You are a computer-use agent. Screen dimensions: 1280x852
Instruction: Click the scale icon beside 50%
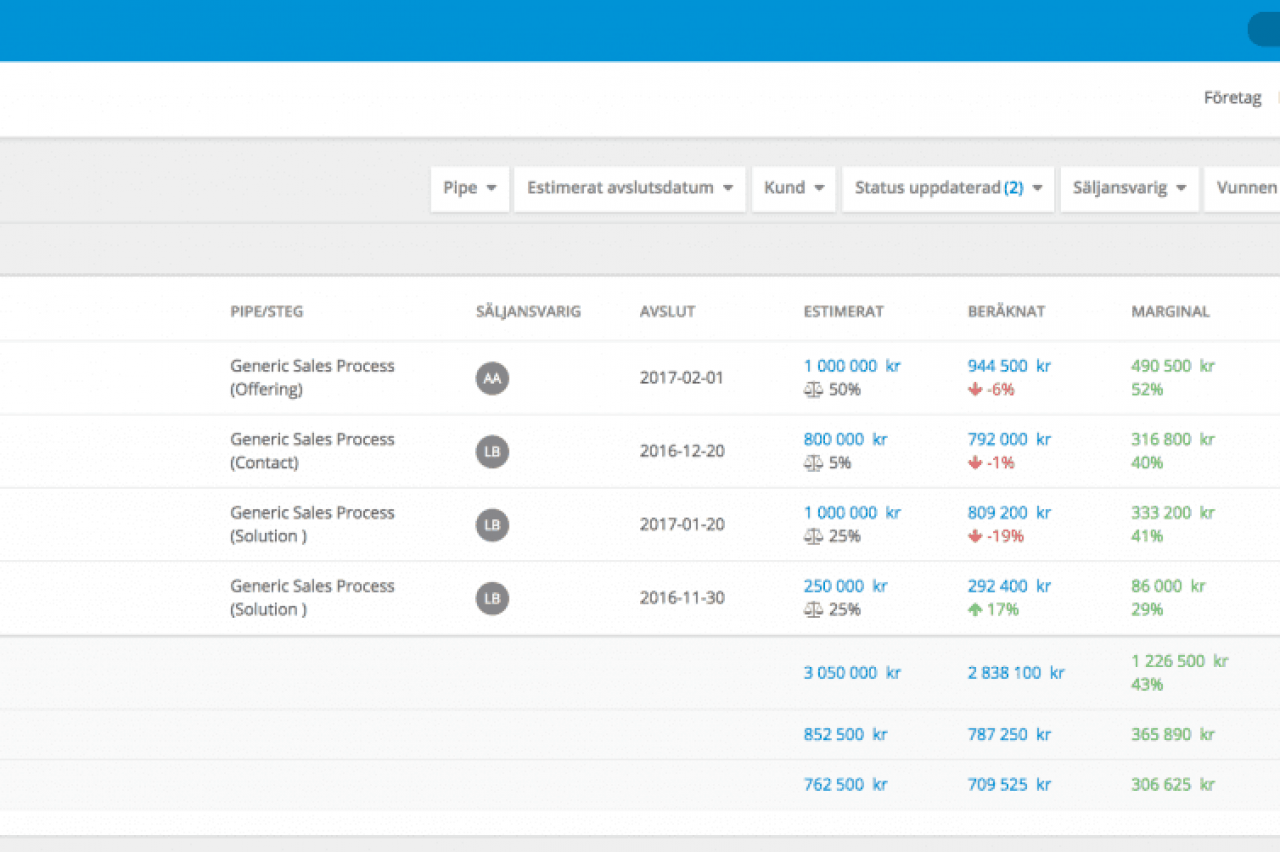[813, 390]
